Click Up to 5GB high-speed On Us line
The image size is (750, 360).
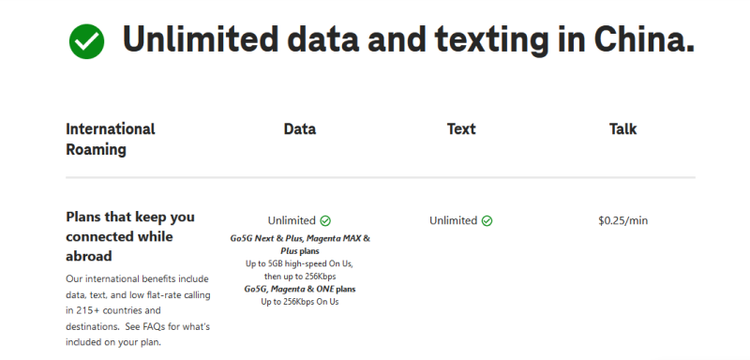coord(299,263)
